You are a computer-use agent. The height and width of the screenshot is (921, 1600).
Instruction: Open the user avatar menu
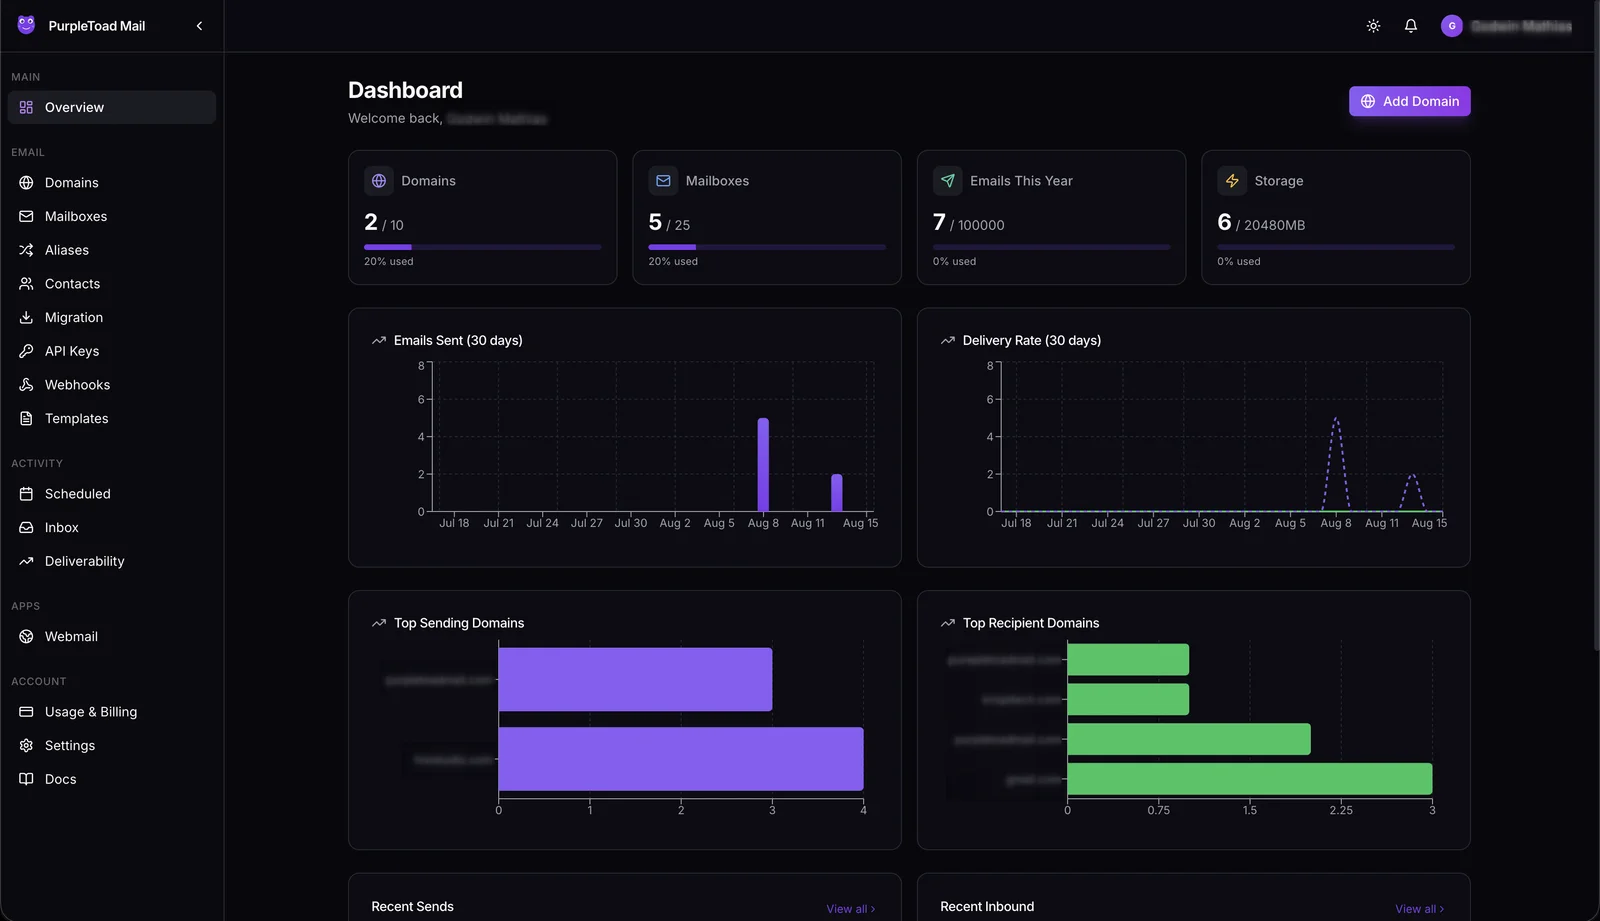(x=1452, y=26)
